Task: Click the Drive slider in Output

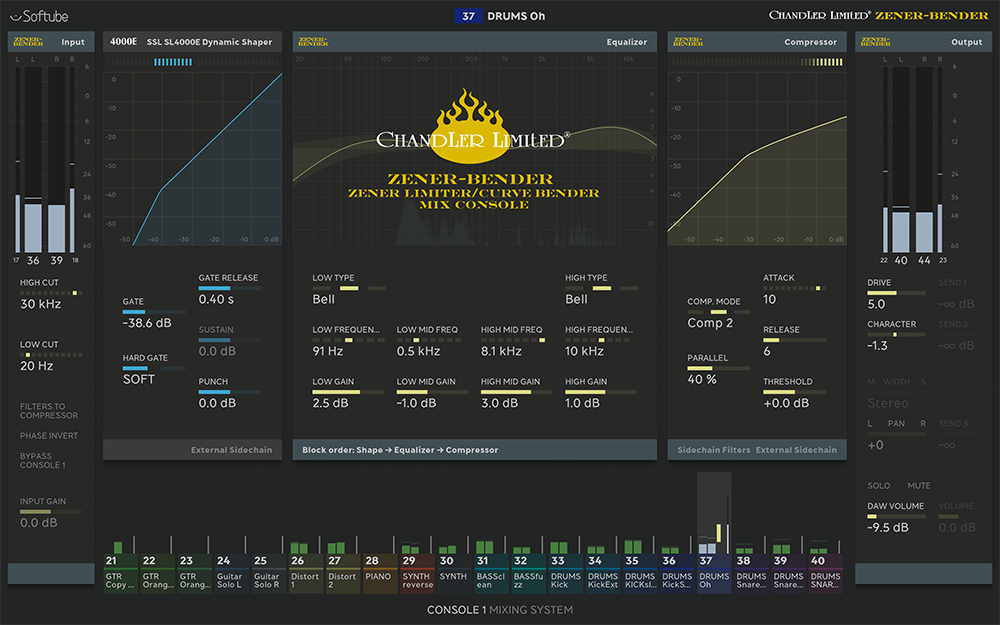Action: click(x=896, y=293)
